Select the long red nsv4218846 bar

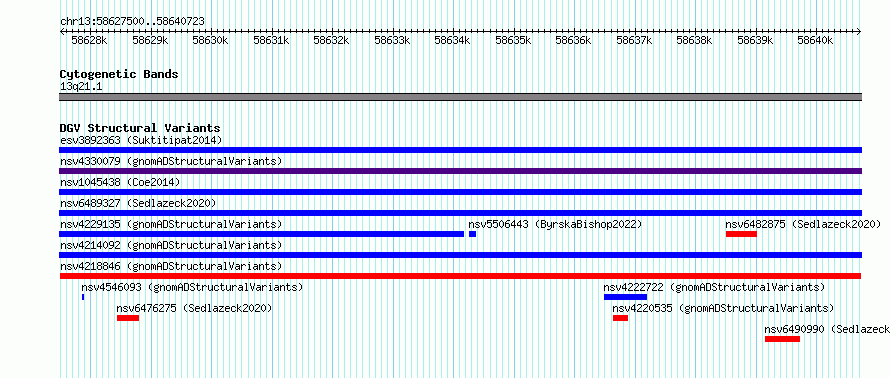[460, 276]
